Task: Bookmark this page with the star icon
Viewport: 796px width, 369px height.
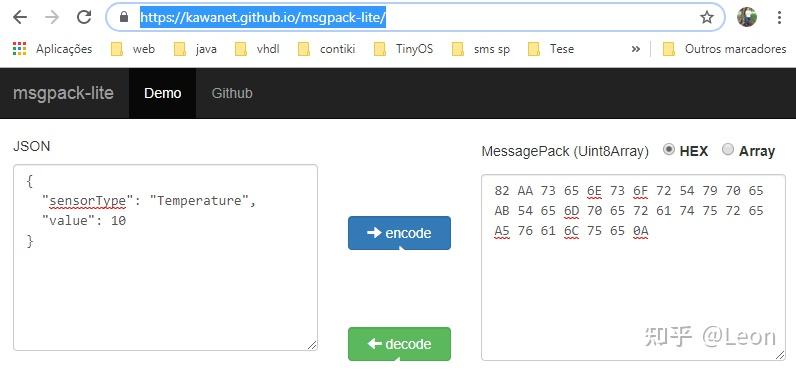Action: click(707, 18)
